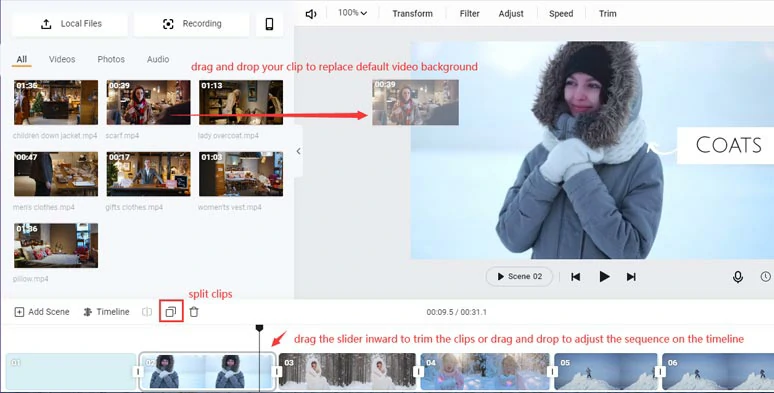Click the trim handle between scenes 03 and 04

(419, 372)
